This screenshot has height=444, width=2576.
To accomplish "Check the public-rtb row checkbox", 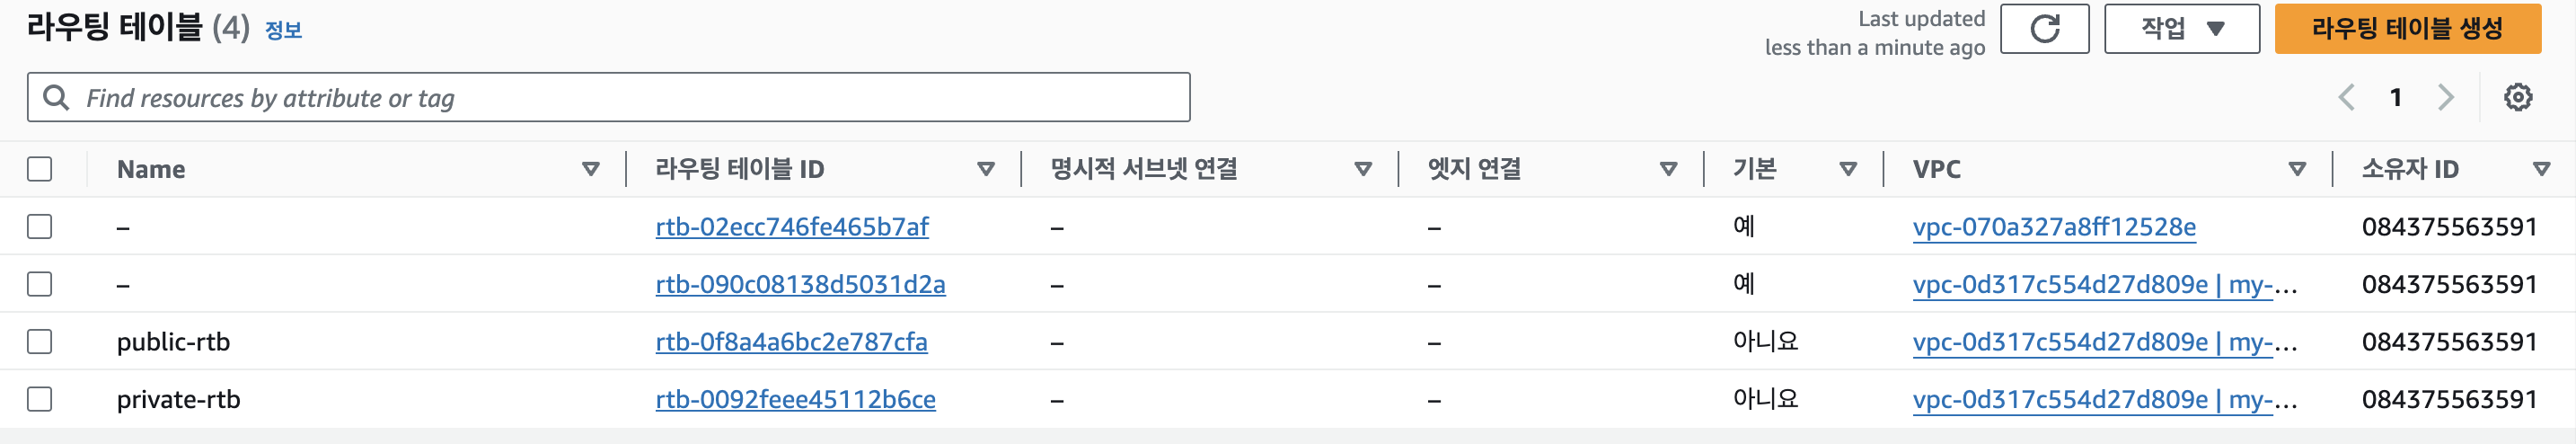I will (40, 342).
